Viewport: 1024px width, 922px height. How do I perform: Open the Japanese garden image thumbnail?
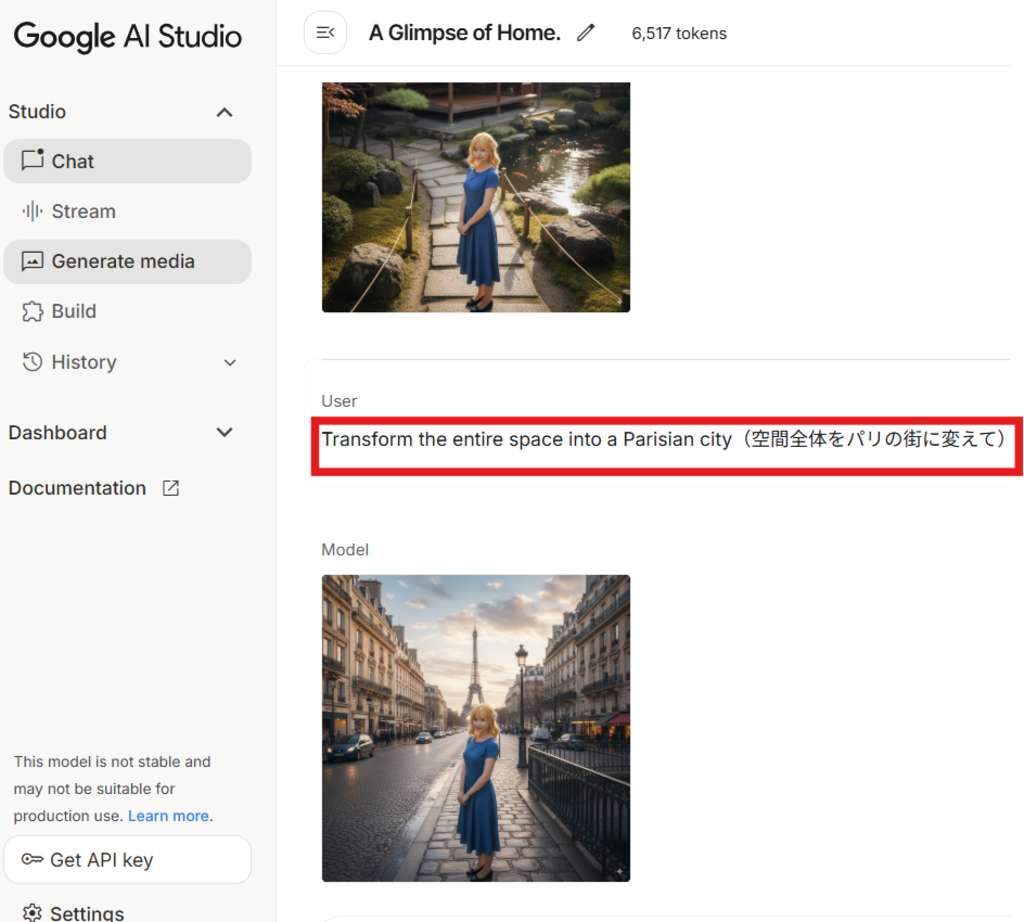click(x=476, y=197)
